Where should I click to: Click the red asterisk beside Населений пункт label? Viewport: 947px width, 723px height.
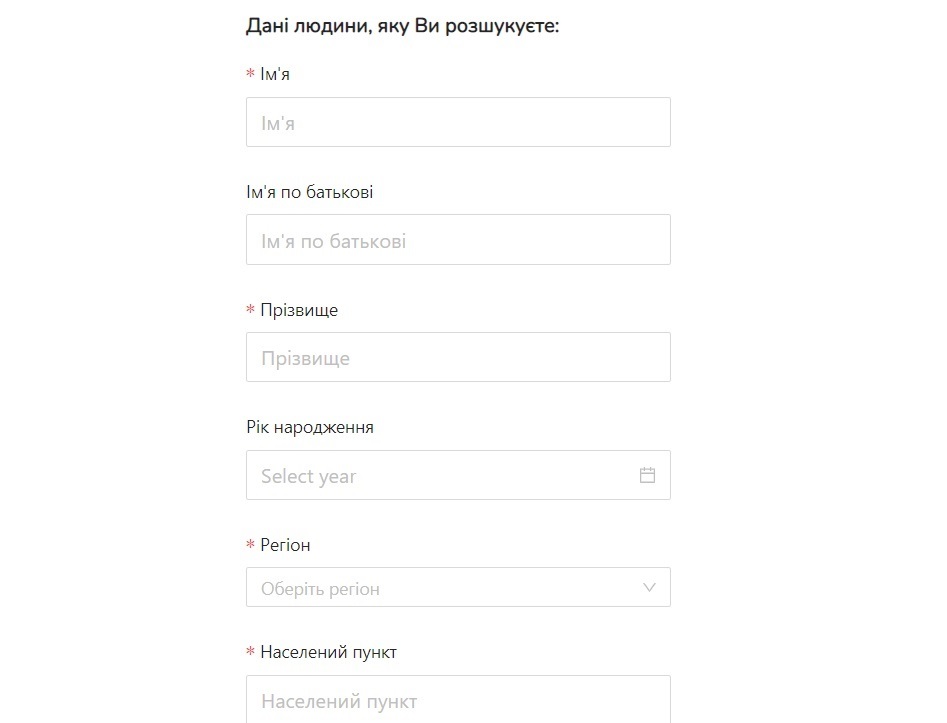251,652
